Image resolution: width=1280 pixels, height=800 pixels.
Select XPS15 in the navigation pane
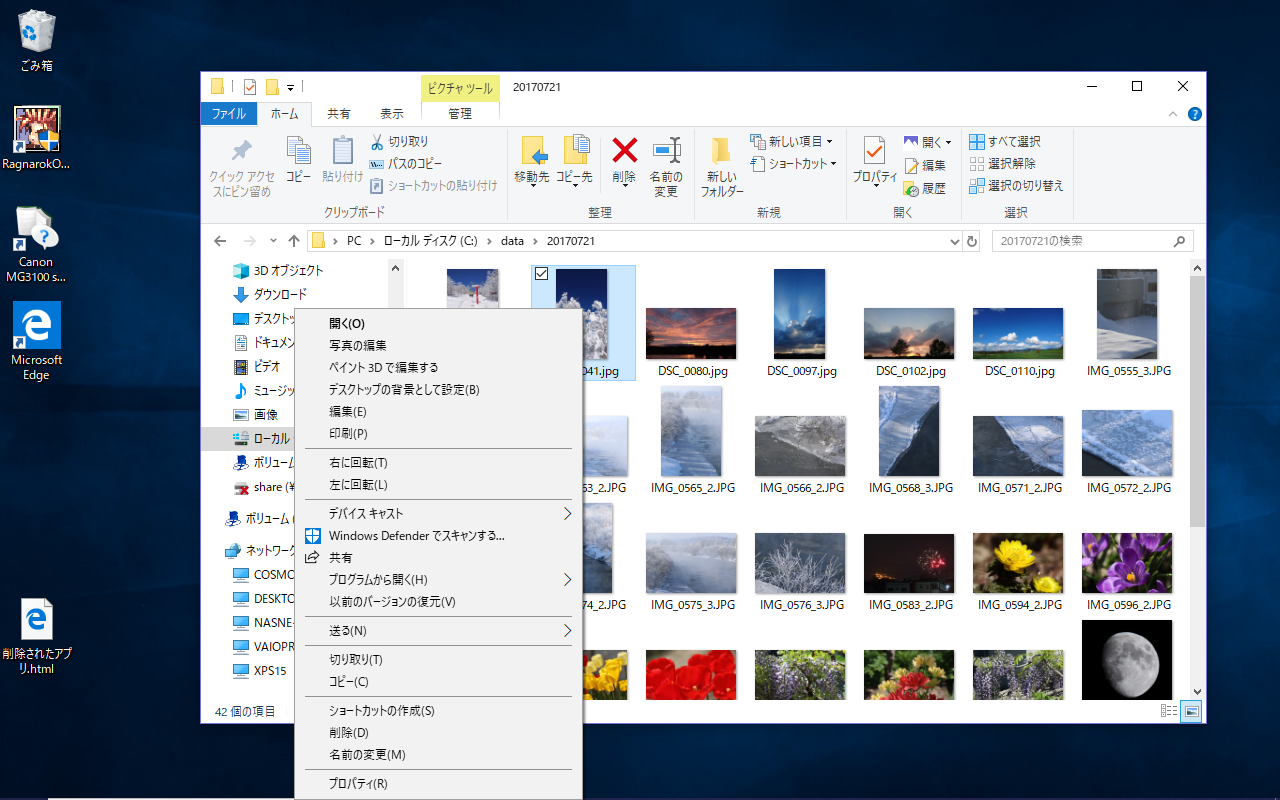pyautogui.click(x=260, y=671)
